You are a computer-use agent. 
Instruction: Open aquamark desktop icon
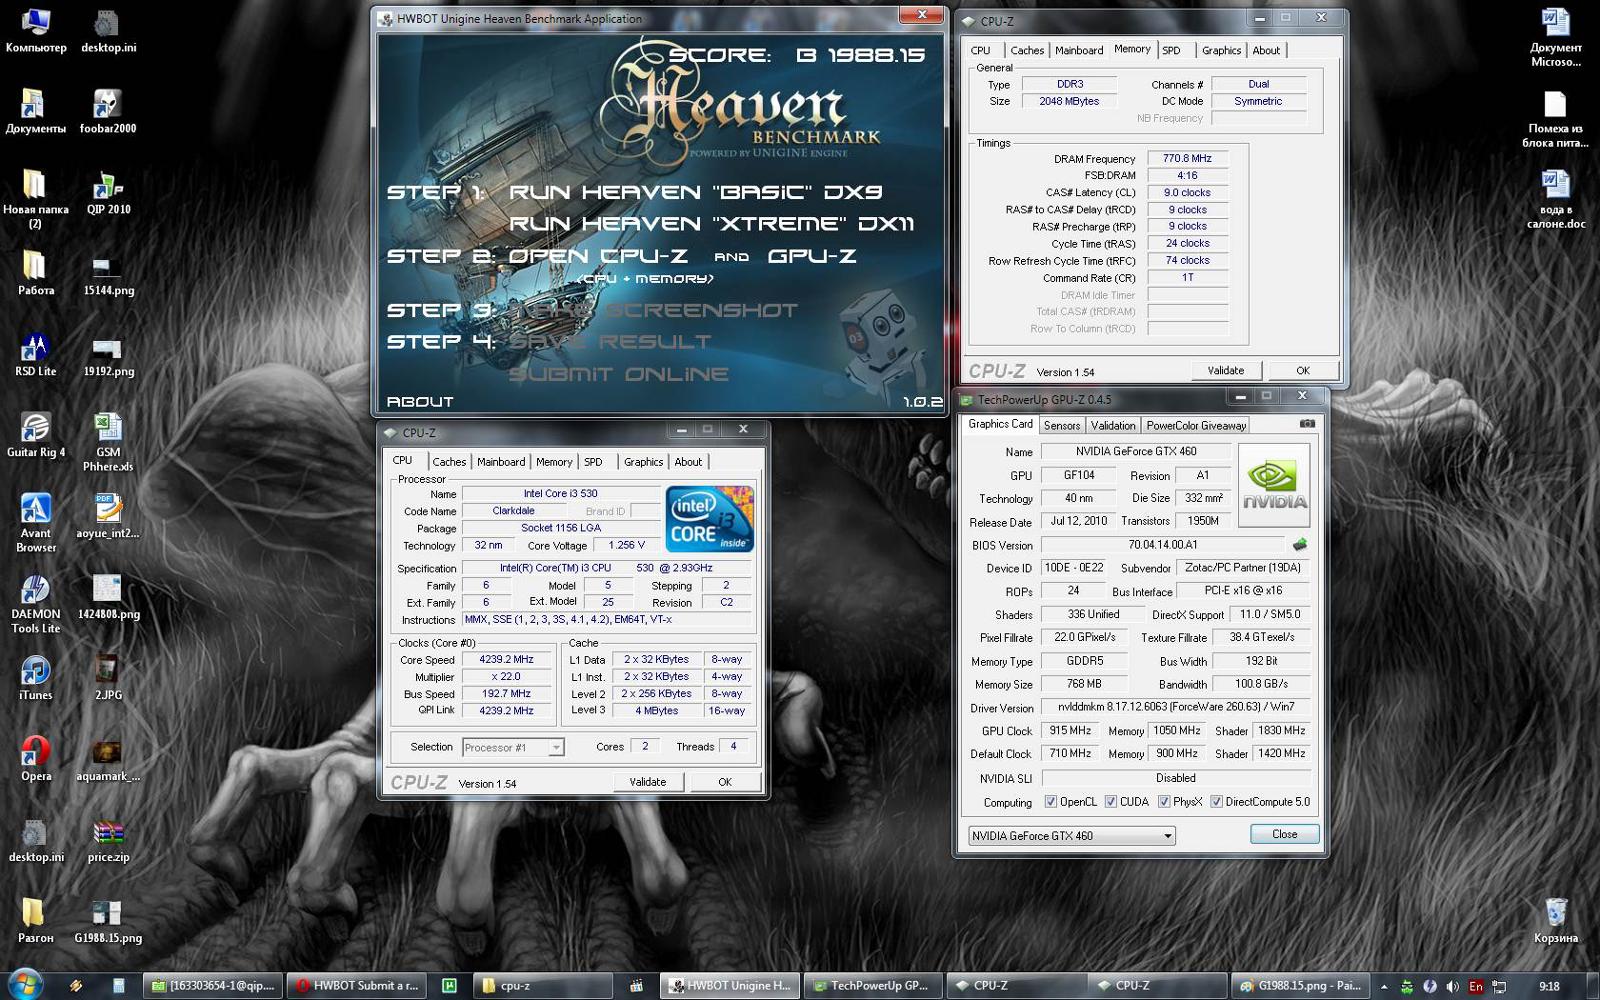tap(108, 758)
